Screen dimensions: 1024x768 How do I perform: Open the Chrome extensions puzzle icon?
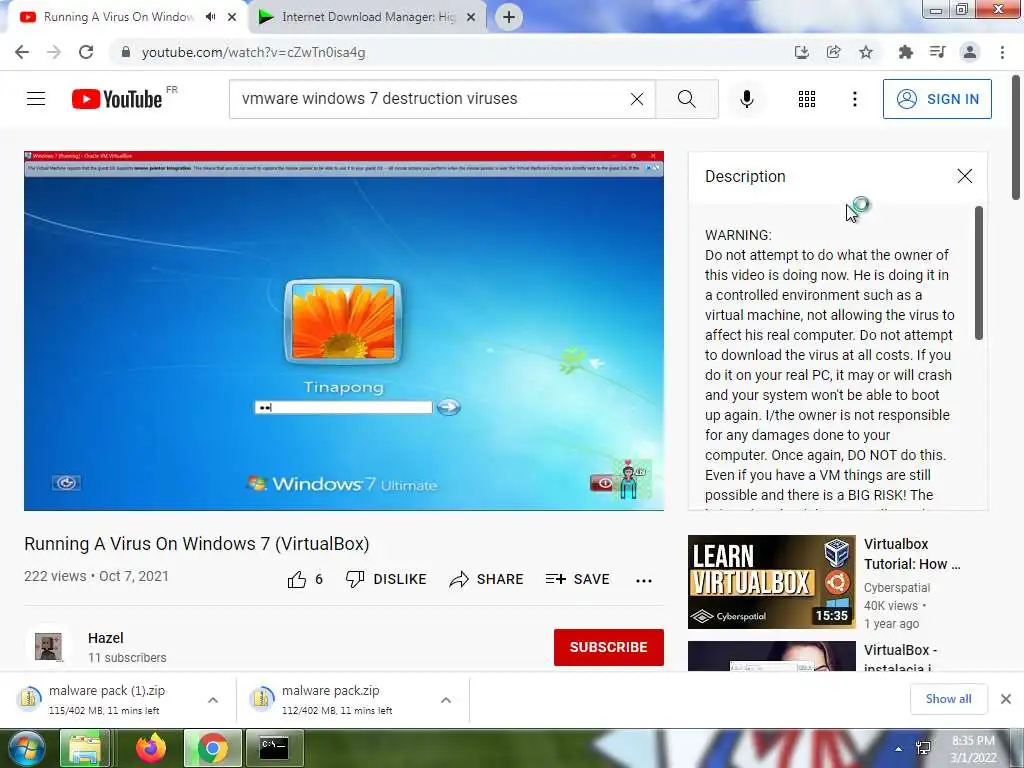(905, 52)
